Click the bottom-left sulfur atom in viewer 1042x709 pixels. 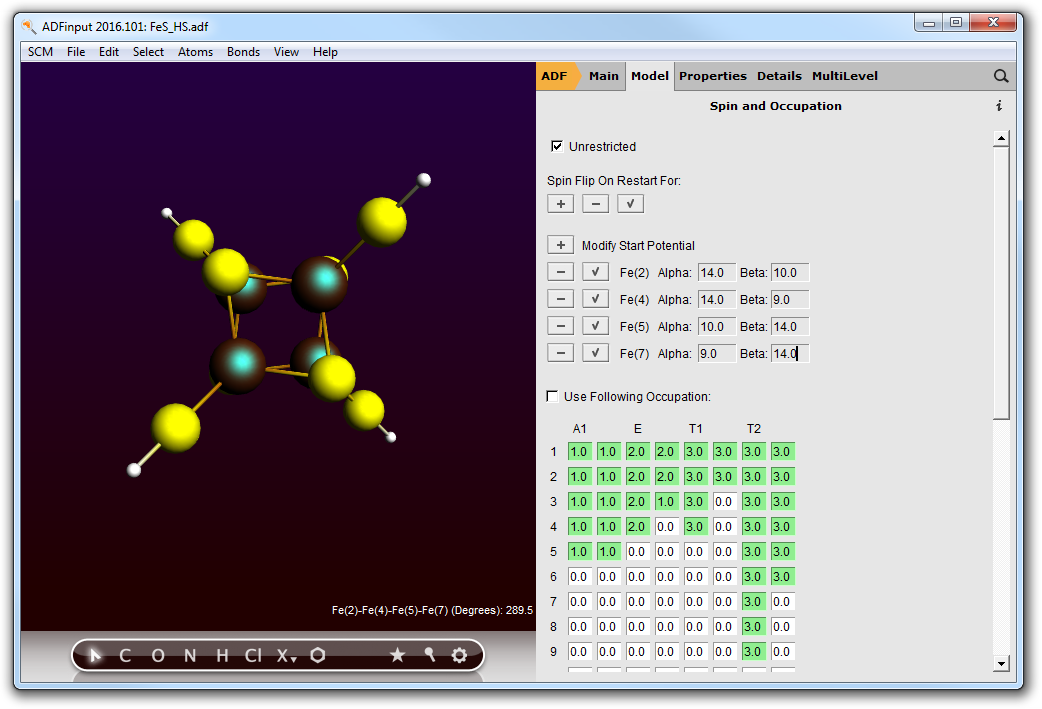coord(175,428)
